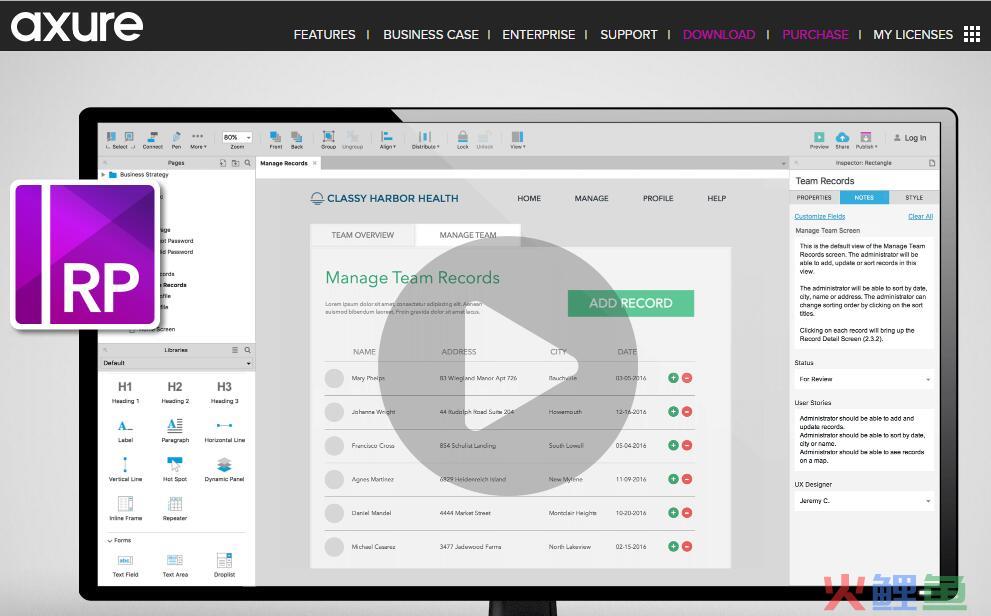991x616 pixels.
Task: Switch to Properties tab in Inspector
Action: 814,198
